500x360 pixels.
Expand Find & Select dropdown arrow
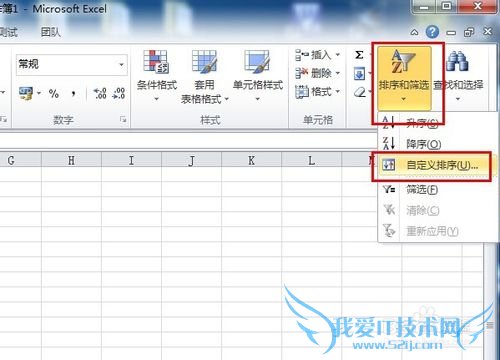[x=458, y=99]
